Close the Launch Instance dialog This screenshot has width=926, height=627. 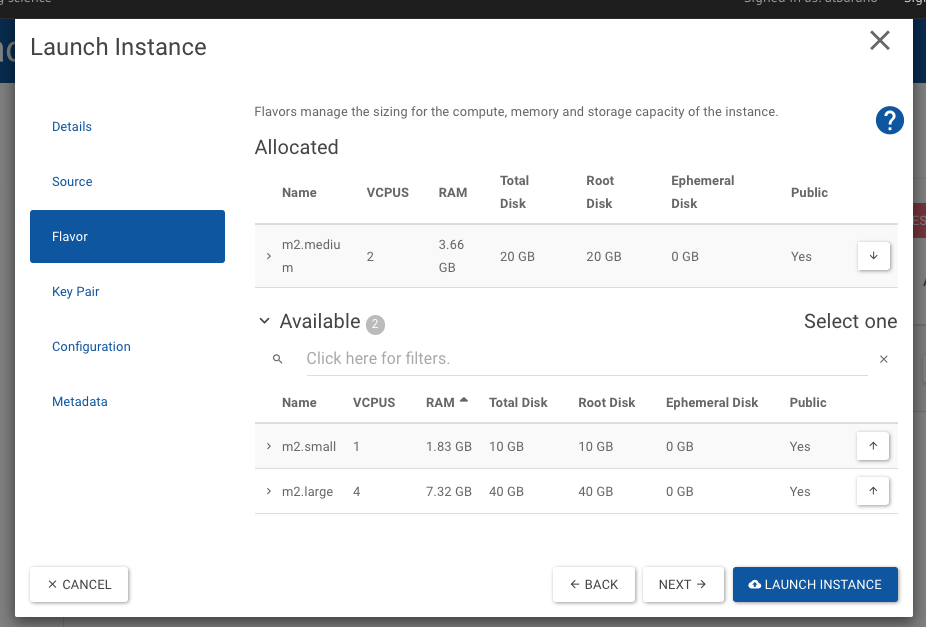tap(879, 41)
